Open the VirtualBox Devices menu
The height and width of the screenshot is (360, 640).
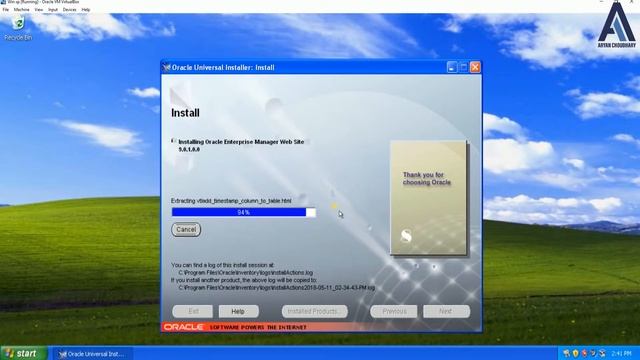[x=69, y=9]
